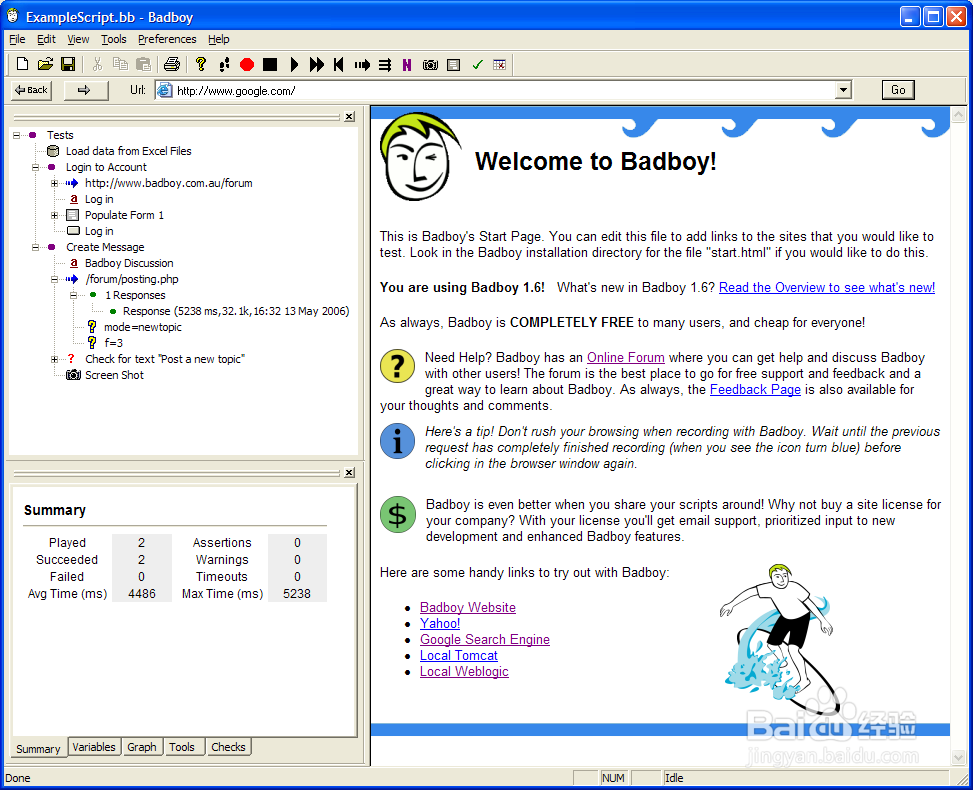Open the Tools menu
The width and height of the screenshot is (973, 790).
pos(114,39)
